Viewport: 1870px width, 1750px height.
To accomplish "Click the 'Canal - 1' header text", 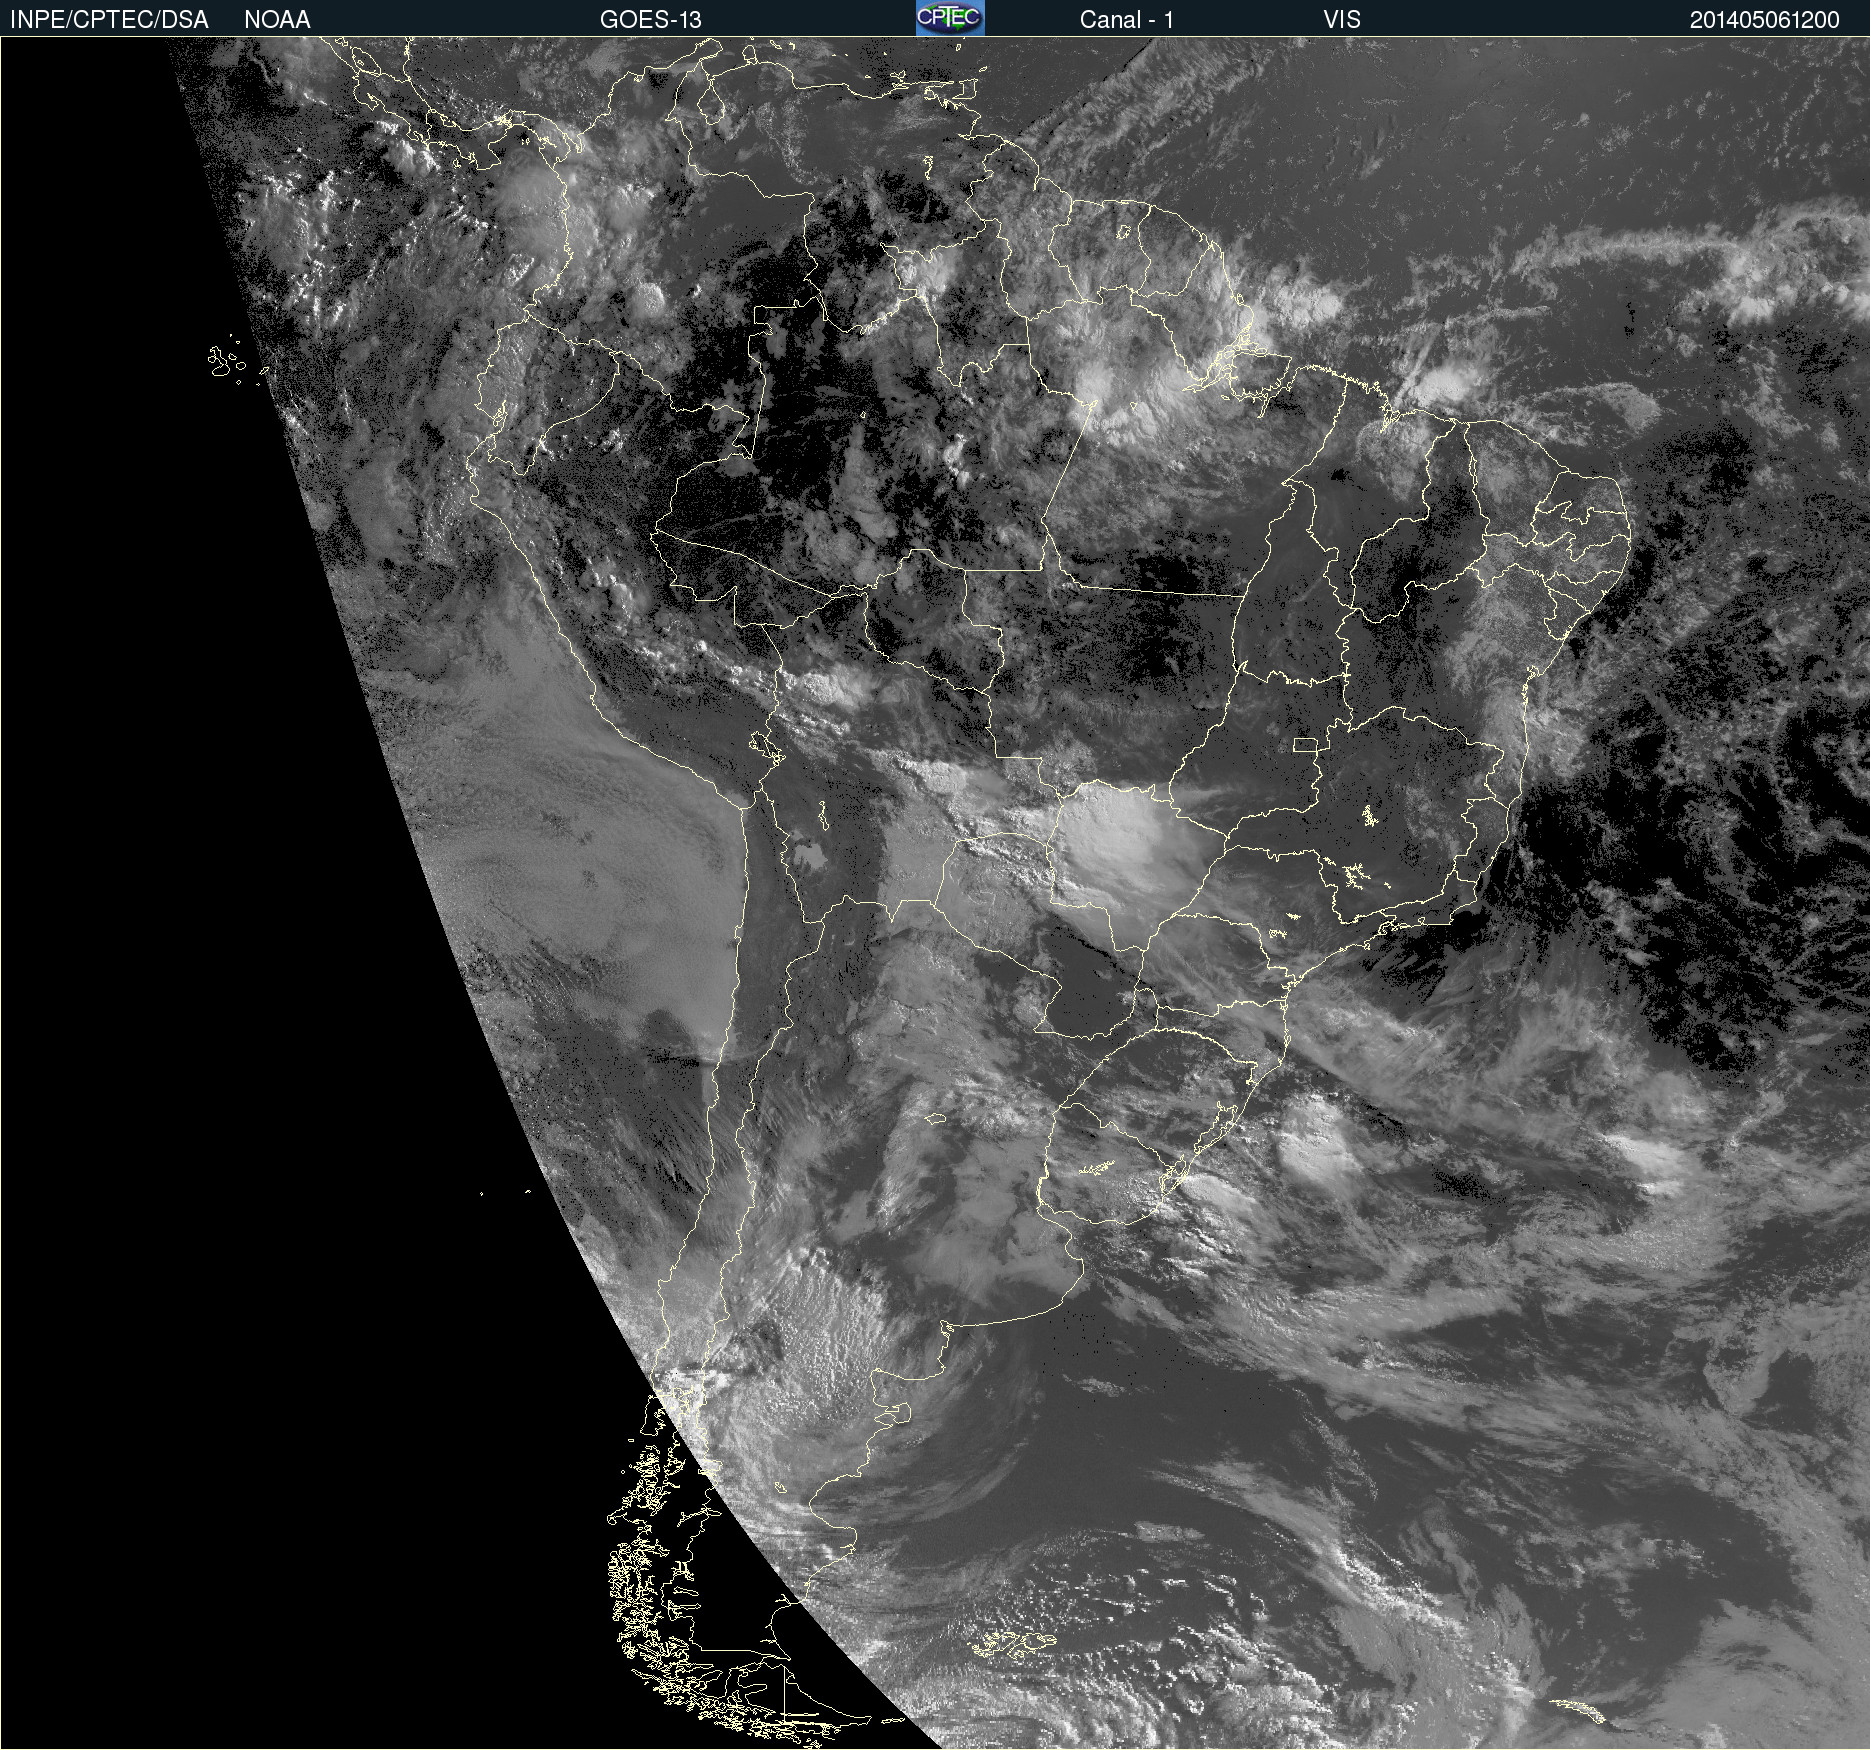I will (x=1126, y=20).
